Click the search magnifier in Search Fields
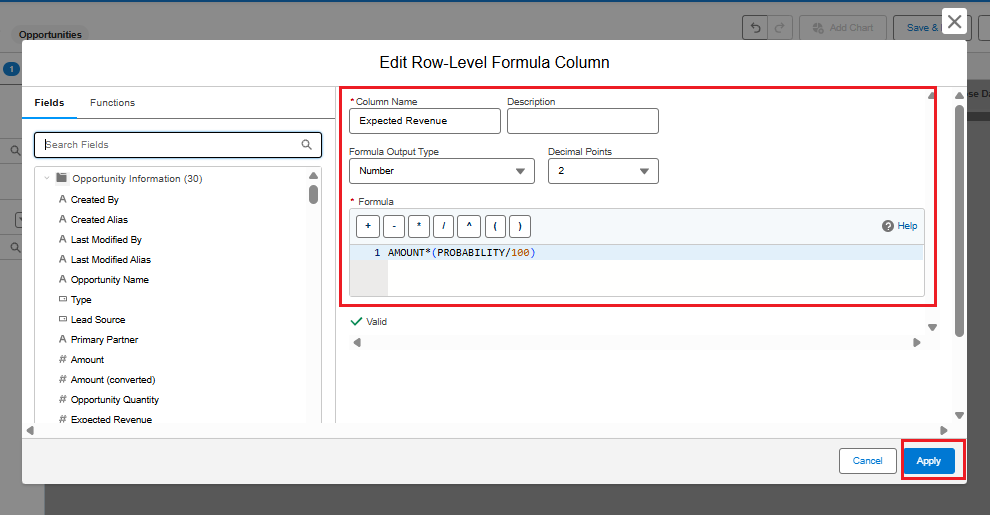 307,145
